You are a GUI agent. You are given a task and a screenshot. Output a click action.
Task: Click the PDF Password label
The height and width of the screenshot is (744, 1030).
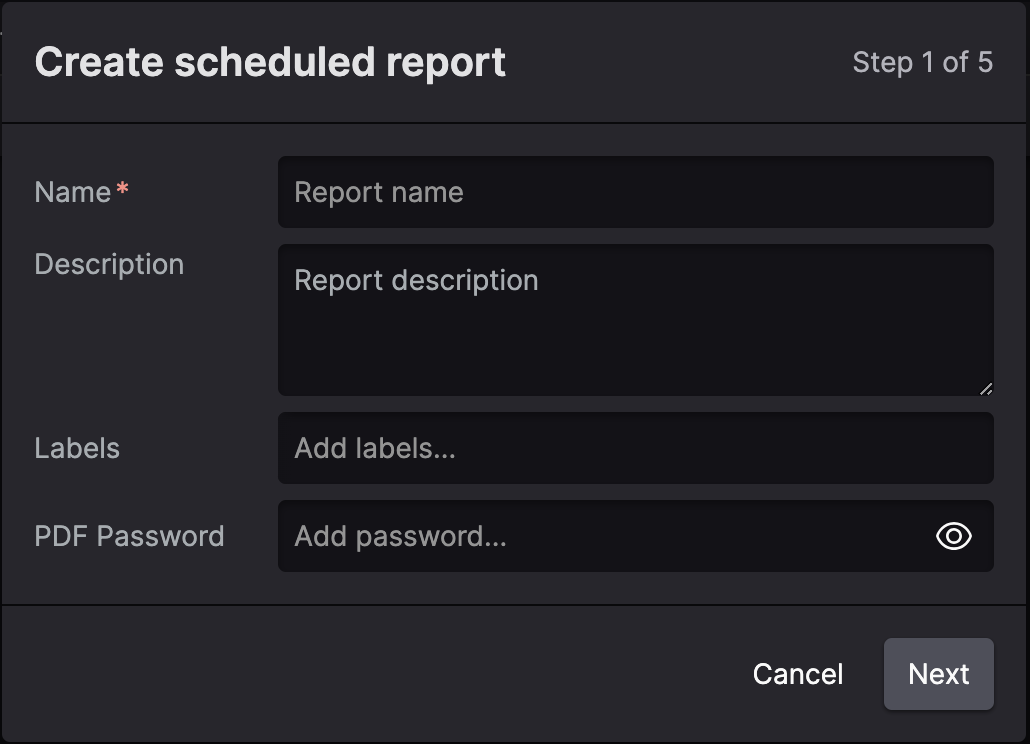pyautogui.click(x=129, y=536)
